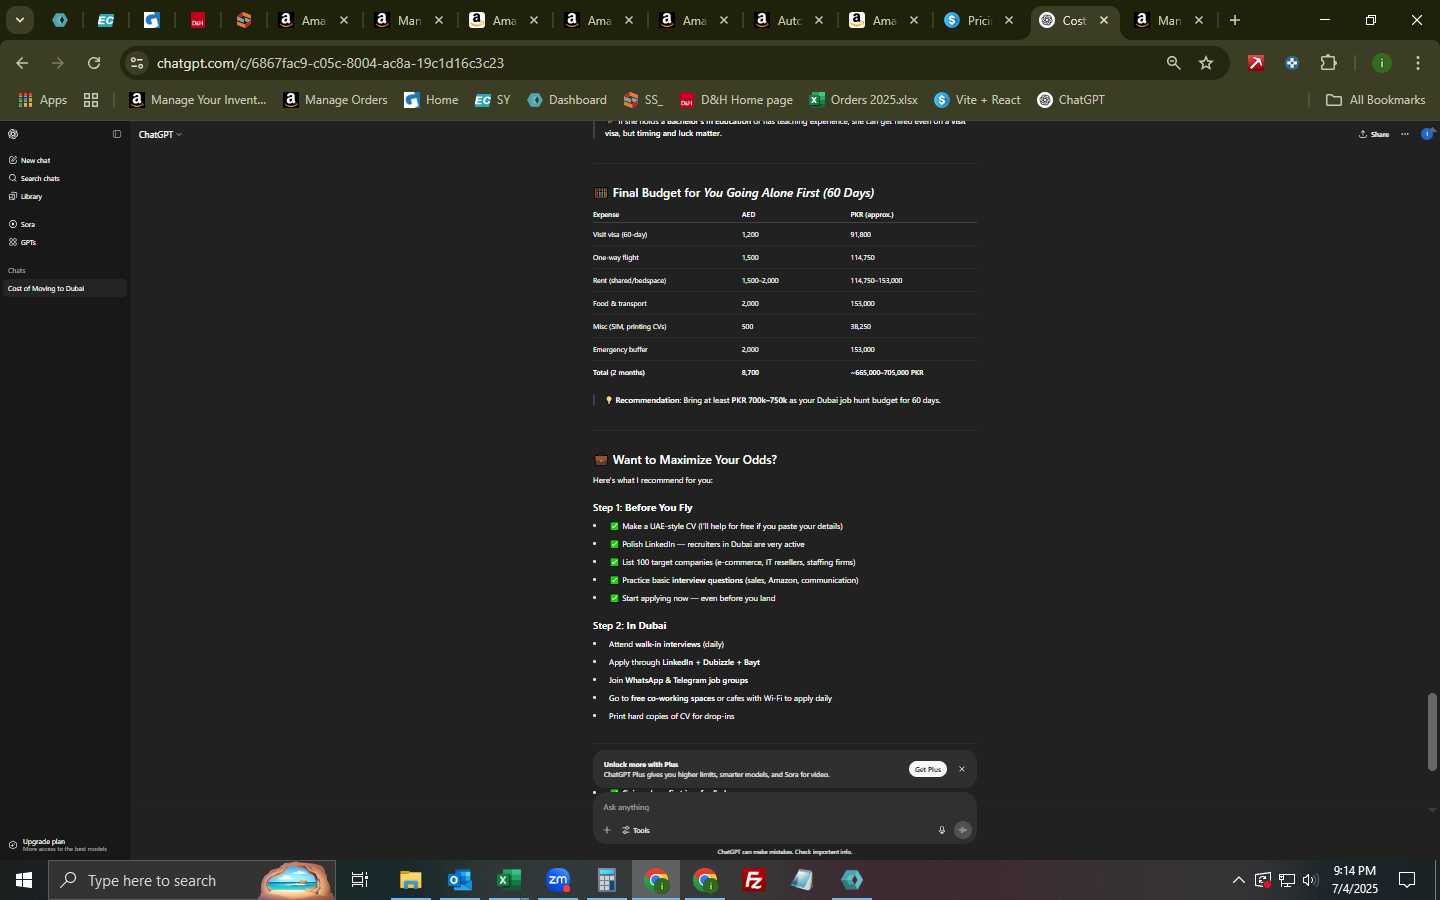
Task: Activate microphone dictation
Action: pos(942,830)
